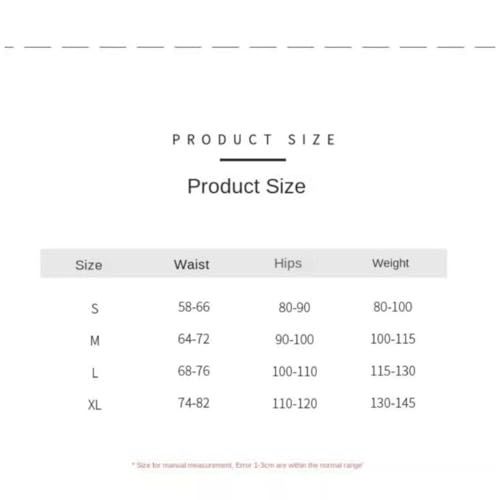The image size is (500, 500).
Task: Click waist value 74-82
Action: coord(194,403)
